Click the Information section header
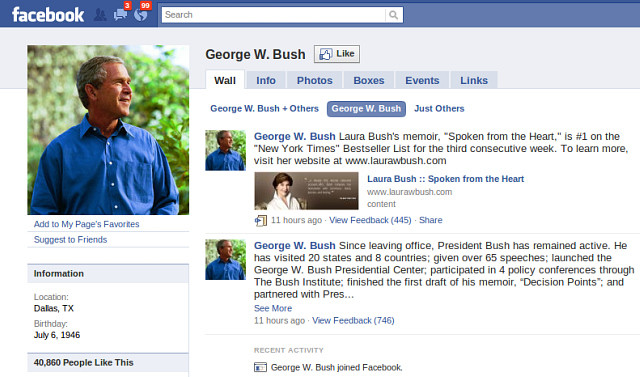The image size is (640, 377). pos(108,273)
